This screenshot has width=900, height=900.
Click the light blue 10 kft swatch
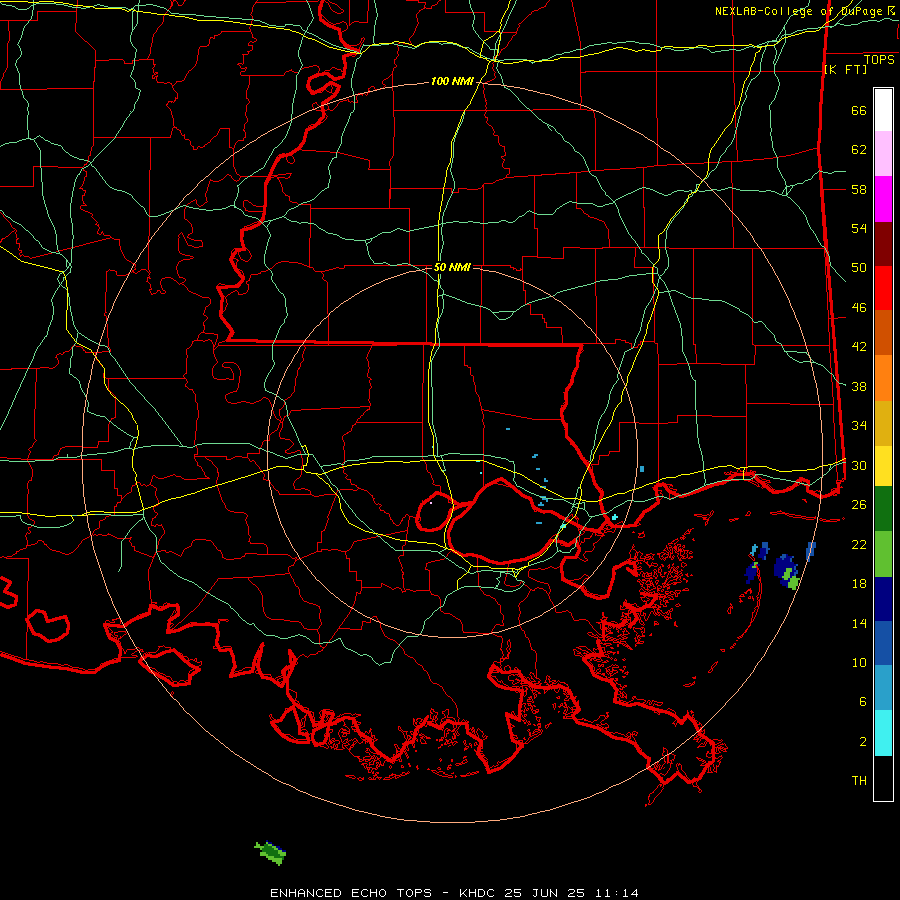[x=883, y=688]
